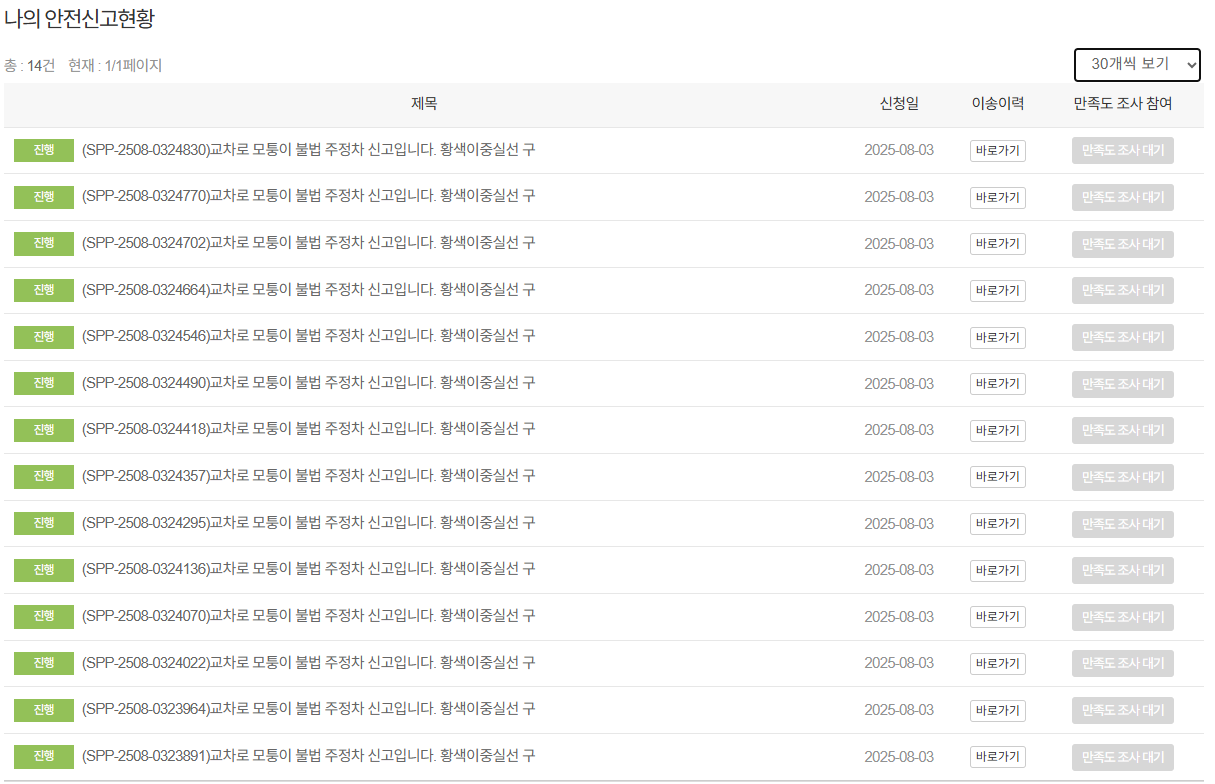
Task: Click the 만족도 조사 대기 button on first row
Action: point(1122,150)
